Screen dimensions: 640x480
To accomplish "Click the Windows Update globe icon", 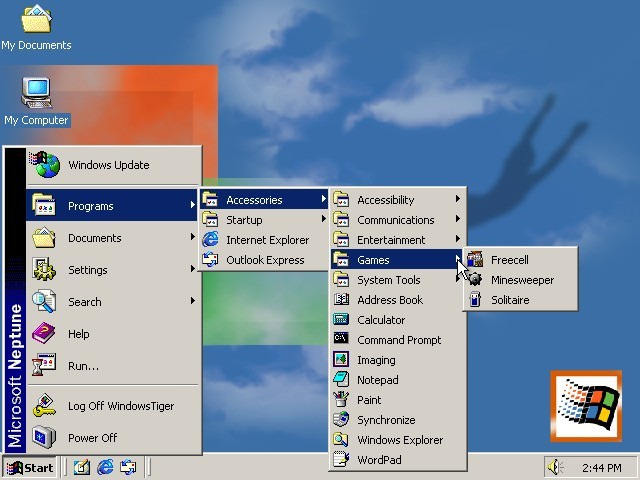I will click(45, 165).
